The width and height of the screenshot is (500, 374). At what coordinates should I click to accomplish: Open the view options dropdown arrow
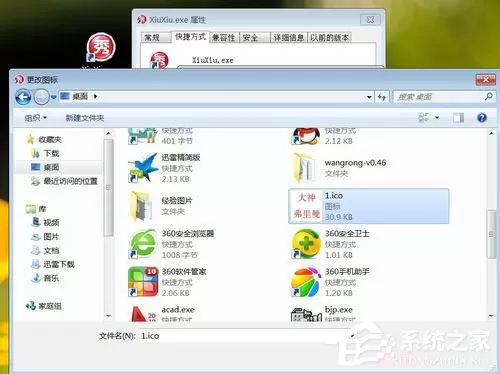(x=437, y=118)
